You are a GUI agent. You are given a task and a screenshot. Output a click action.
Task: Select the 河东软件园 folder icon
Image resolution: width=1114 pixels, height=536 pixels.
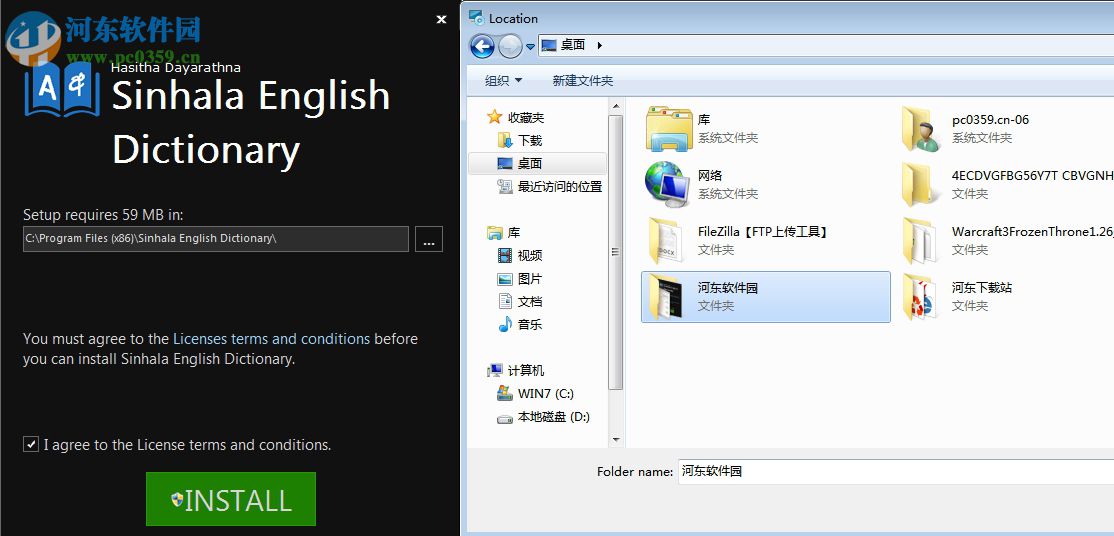[666, 297]
